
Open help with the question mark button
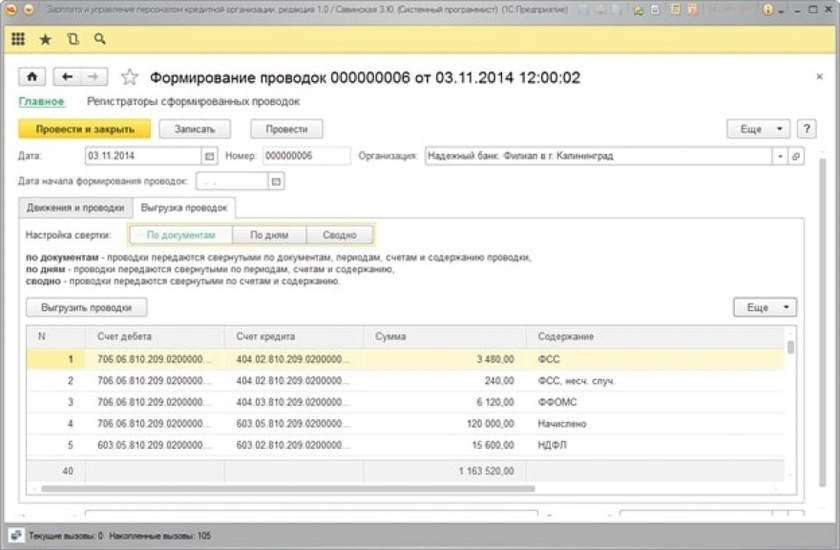pyautogui.click(x=807, y=129)
